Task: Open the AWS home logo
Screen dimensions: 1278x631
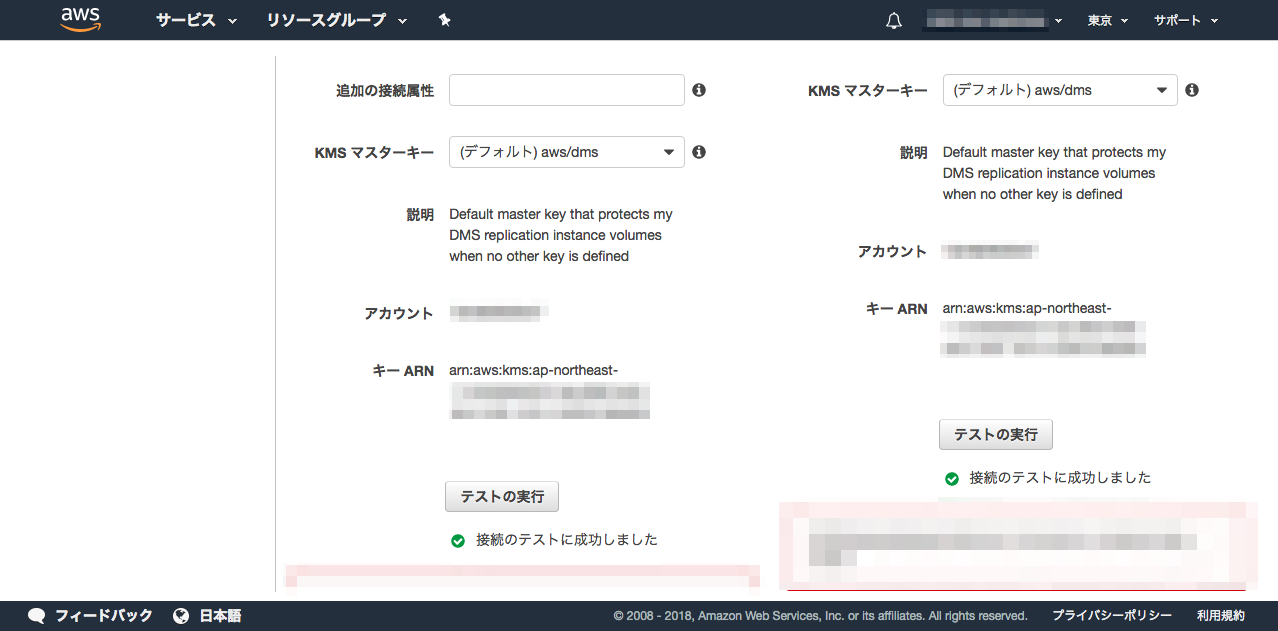Action: pos(81,20)
